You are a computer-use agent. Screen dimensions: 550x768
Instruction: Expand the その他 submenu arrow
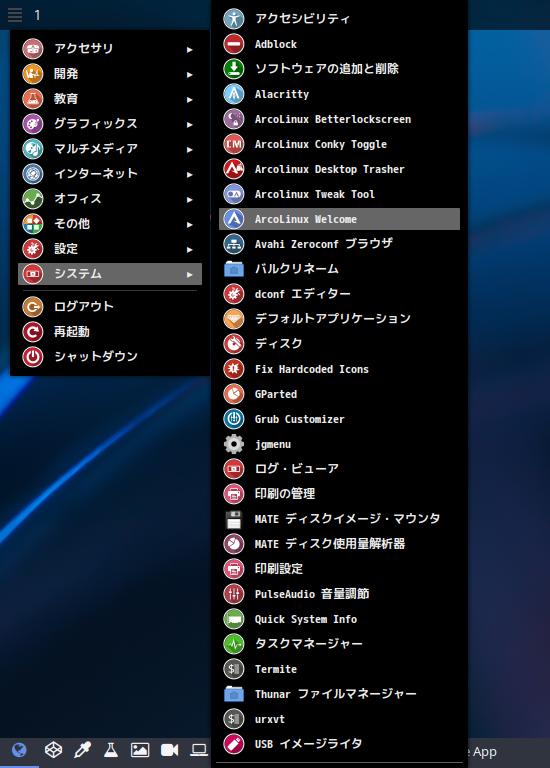click(x=190, y=224)
